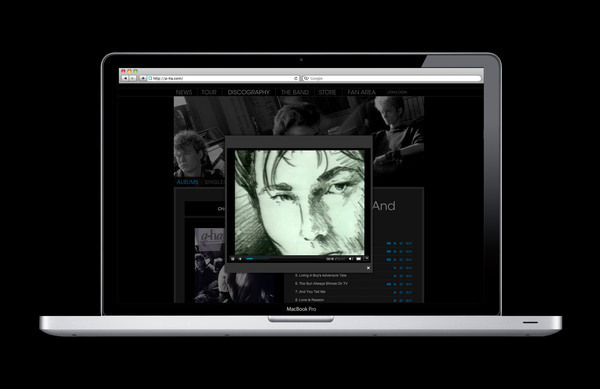The image size is (600, 389).
Task: Click the rewind button in the video player
Action: tap(240, 259)
